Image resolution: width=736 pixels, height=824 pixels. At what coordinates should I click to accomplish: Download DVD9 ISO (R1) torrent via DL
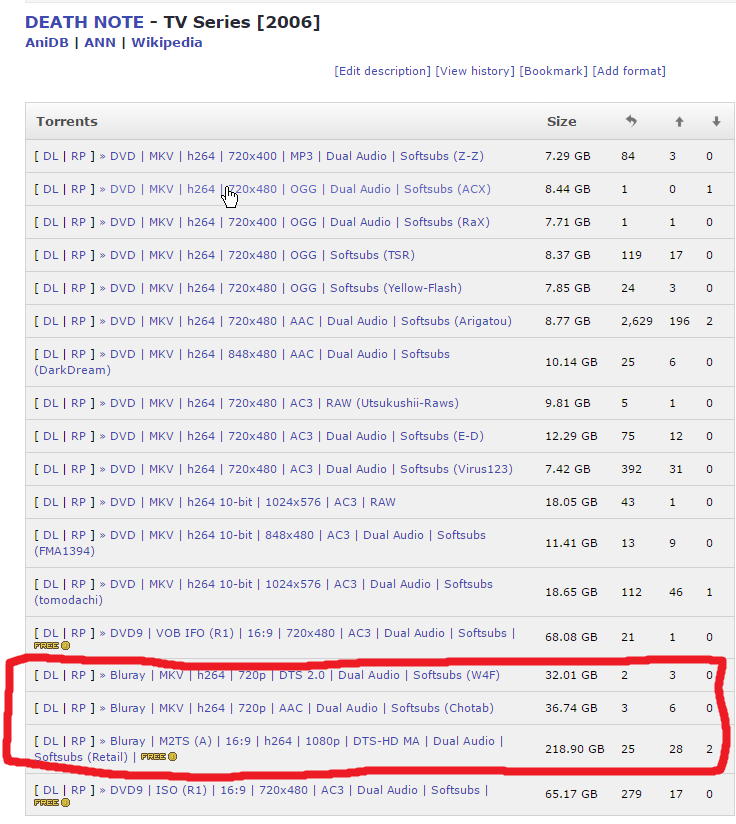coord(50,790)
